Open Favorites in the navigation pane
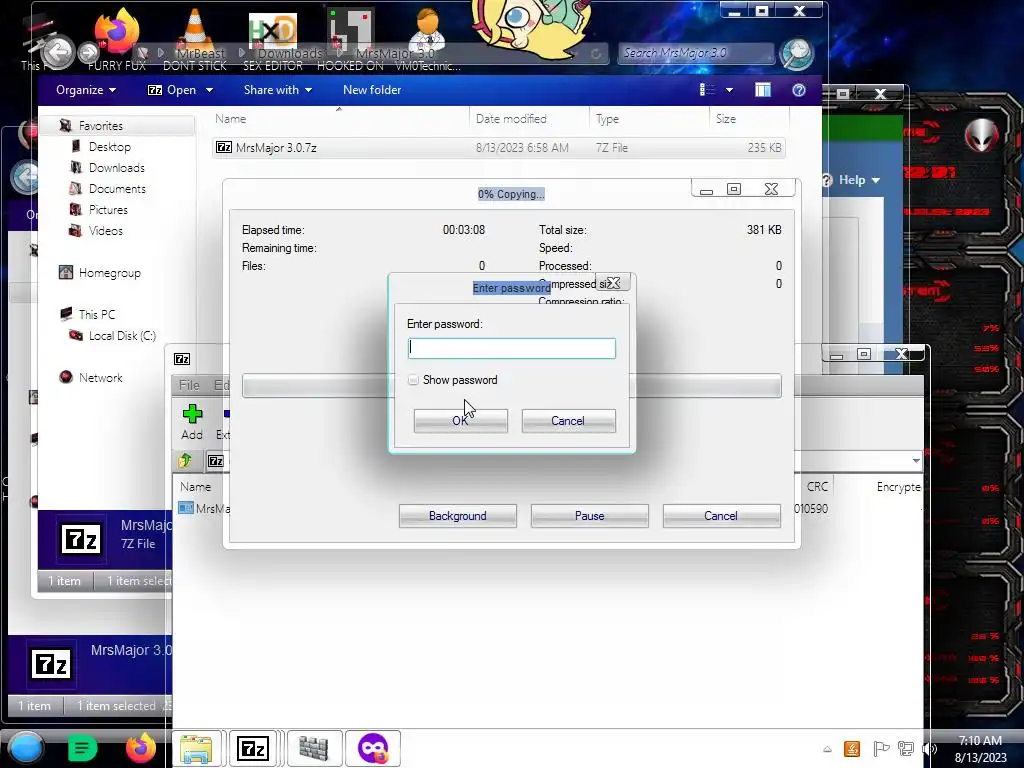Viewport: 1024px width, 768px height. (x=100, y=125)
